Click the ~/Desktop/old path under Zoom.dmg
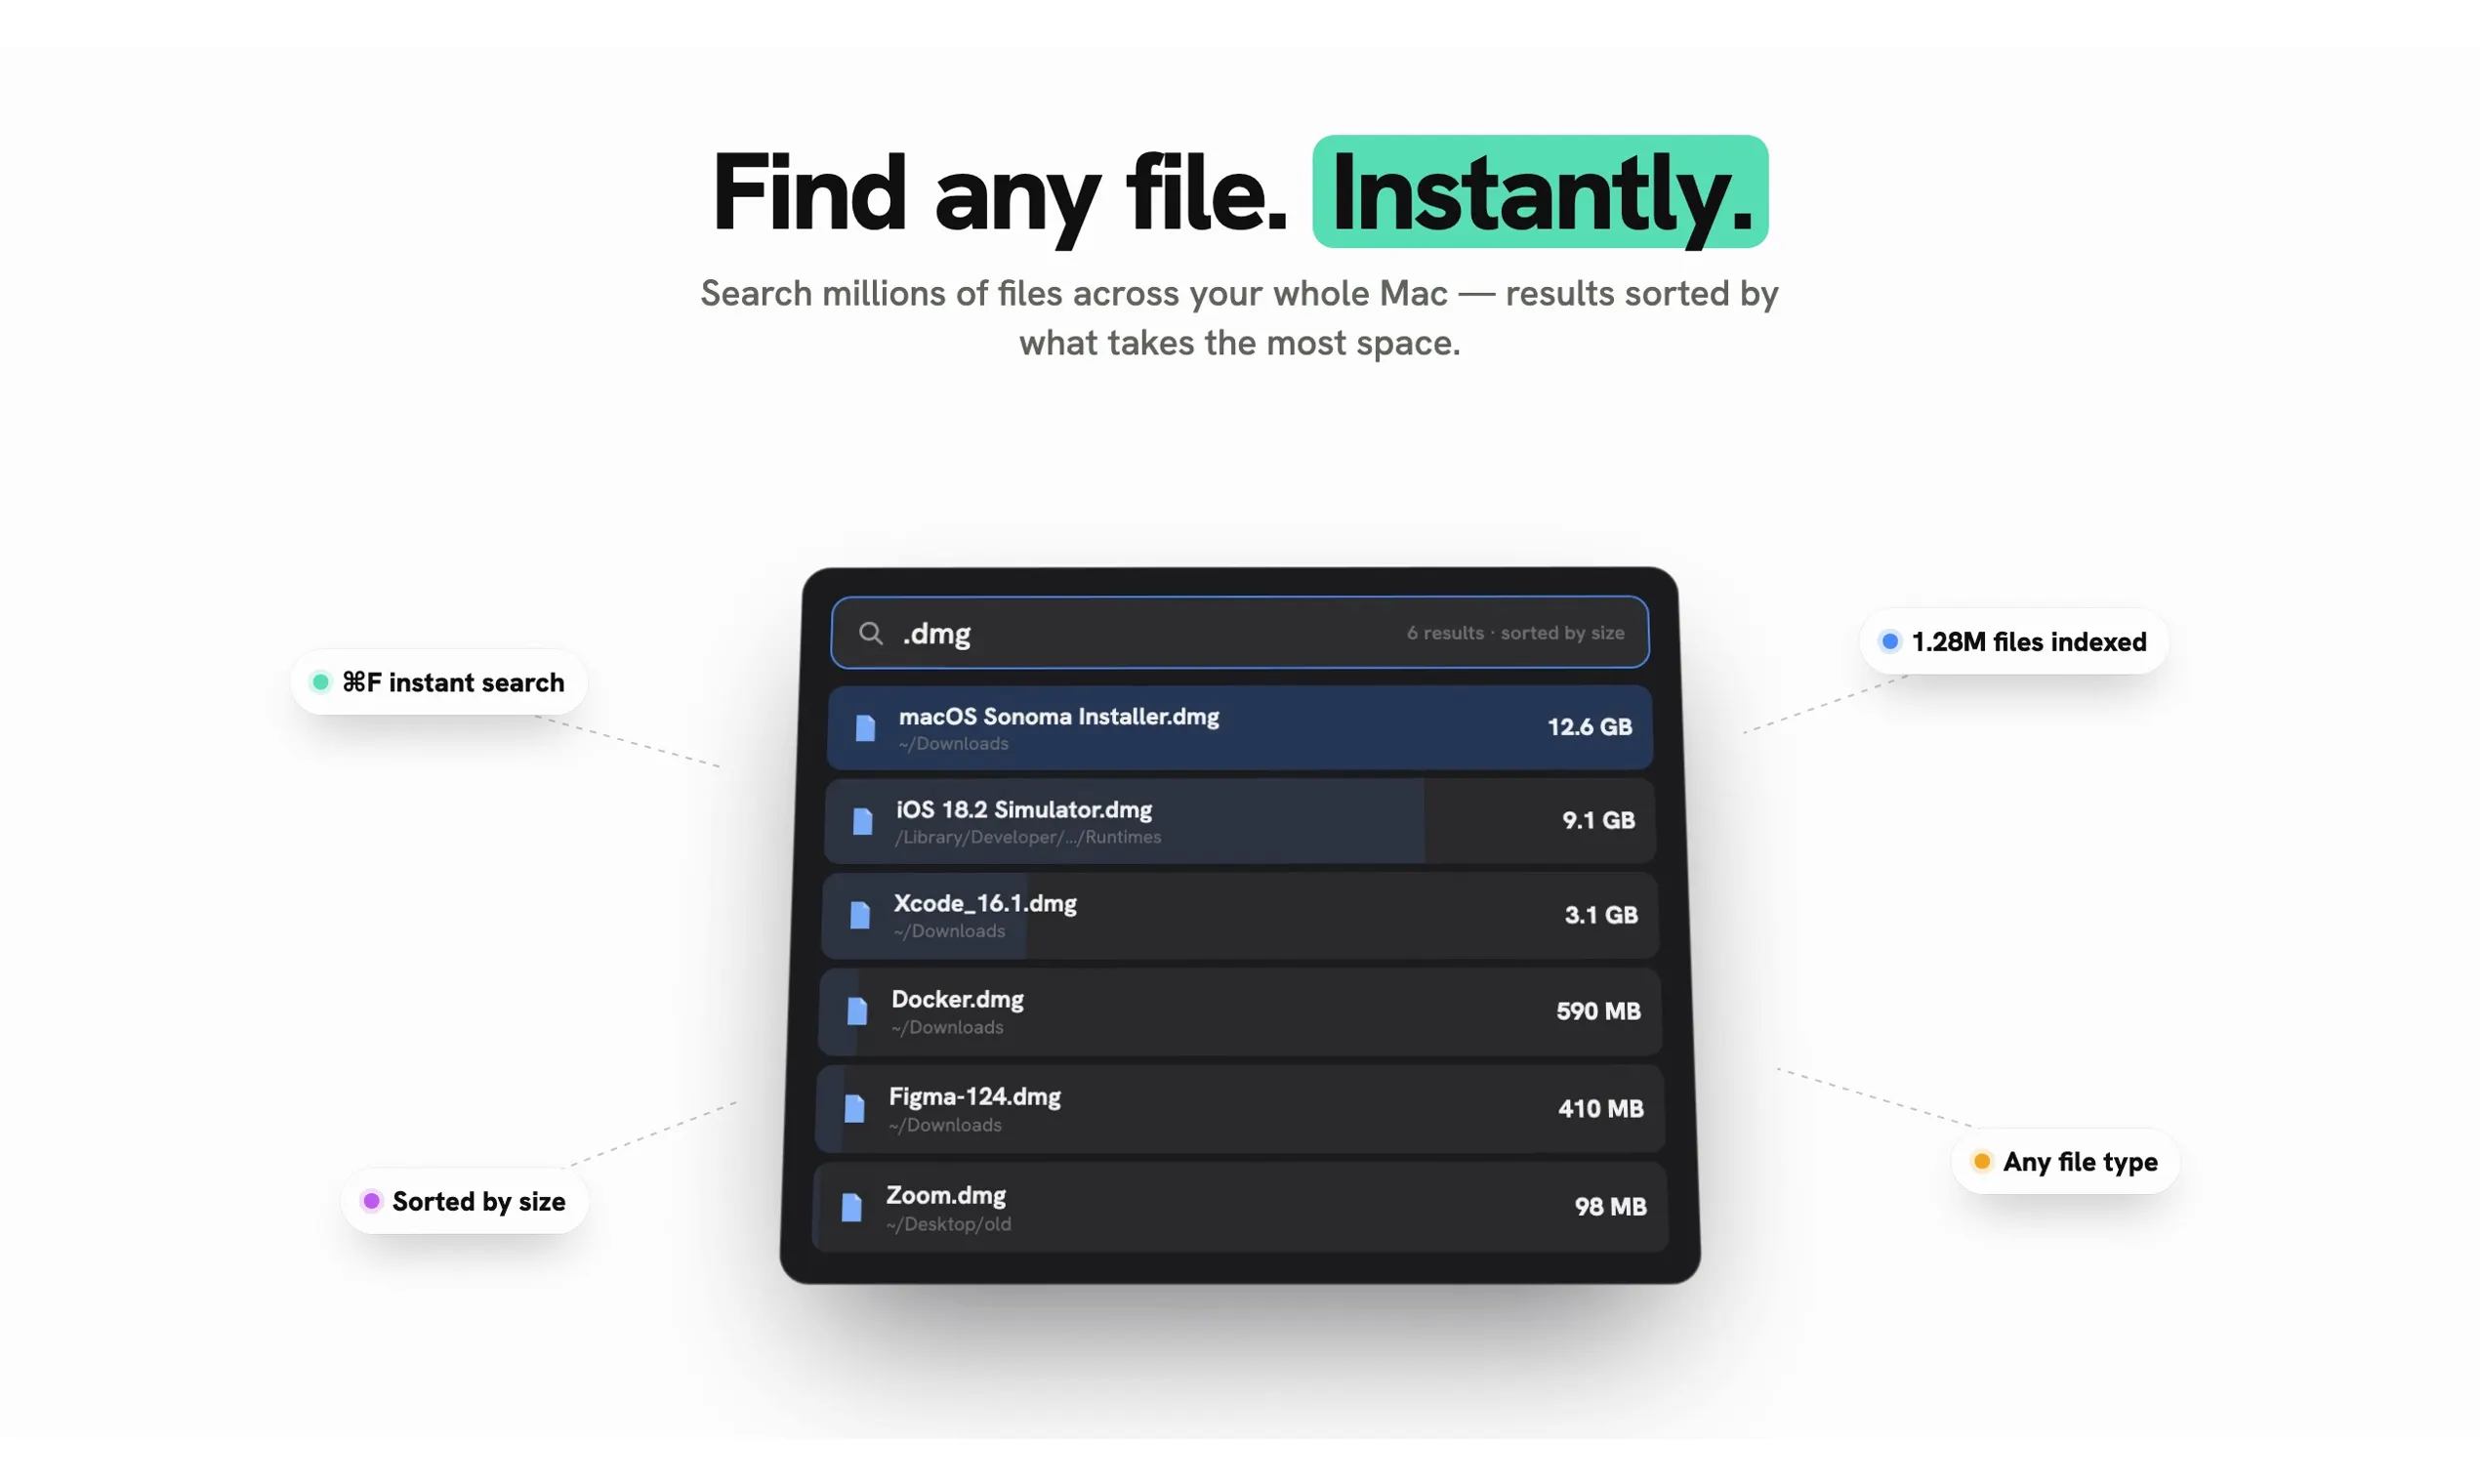The height and width of the screenshot is (1484, 2480). (x=948, y=1224)
